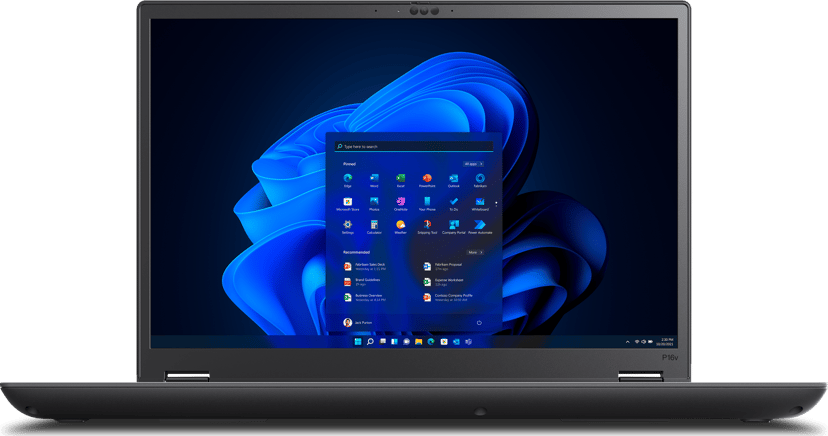The height and width of the screenshot is (436, 828).
Task: Open the Power Automate pinned app
Action: point(479,226)
